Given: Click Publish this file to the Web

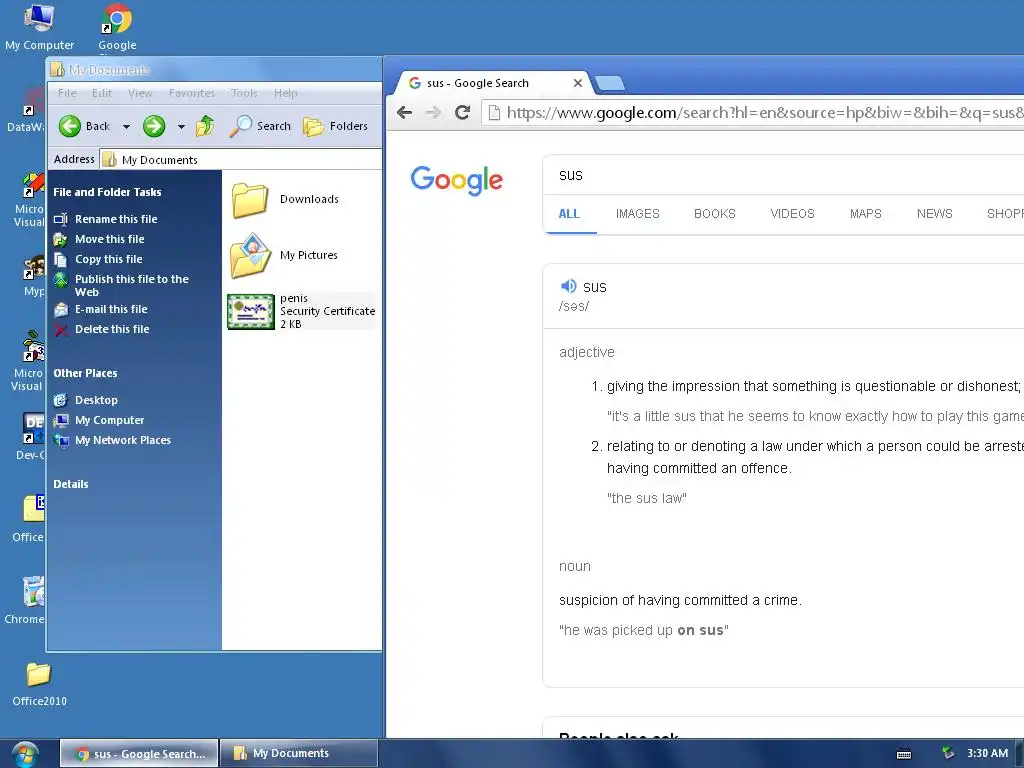Looking at the screenshot, I should (131, 285).
